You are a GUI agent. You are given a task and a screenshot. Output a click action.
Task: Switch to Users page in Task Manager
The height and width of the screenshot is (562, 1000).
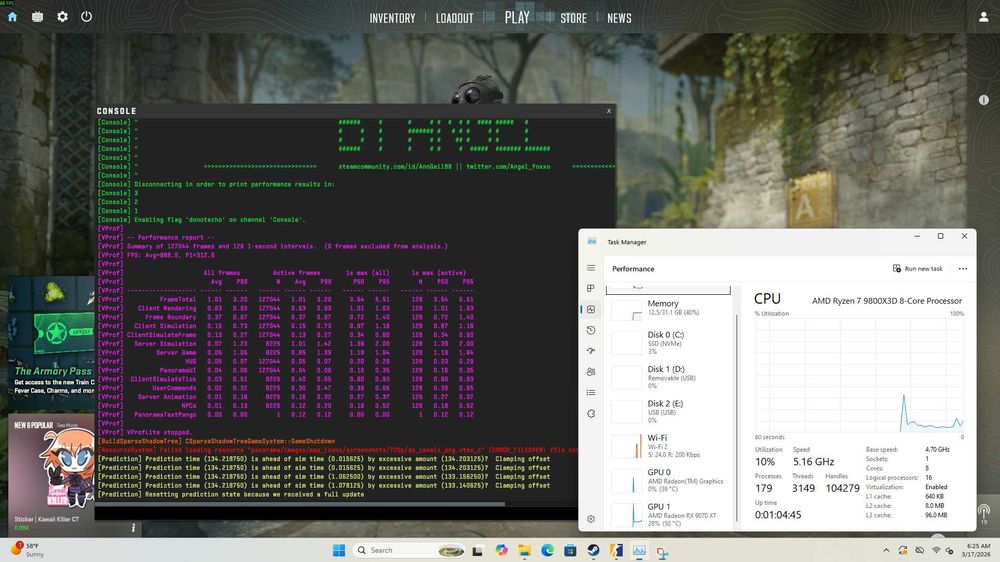click(x=591, y=371)
